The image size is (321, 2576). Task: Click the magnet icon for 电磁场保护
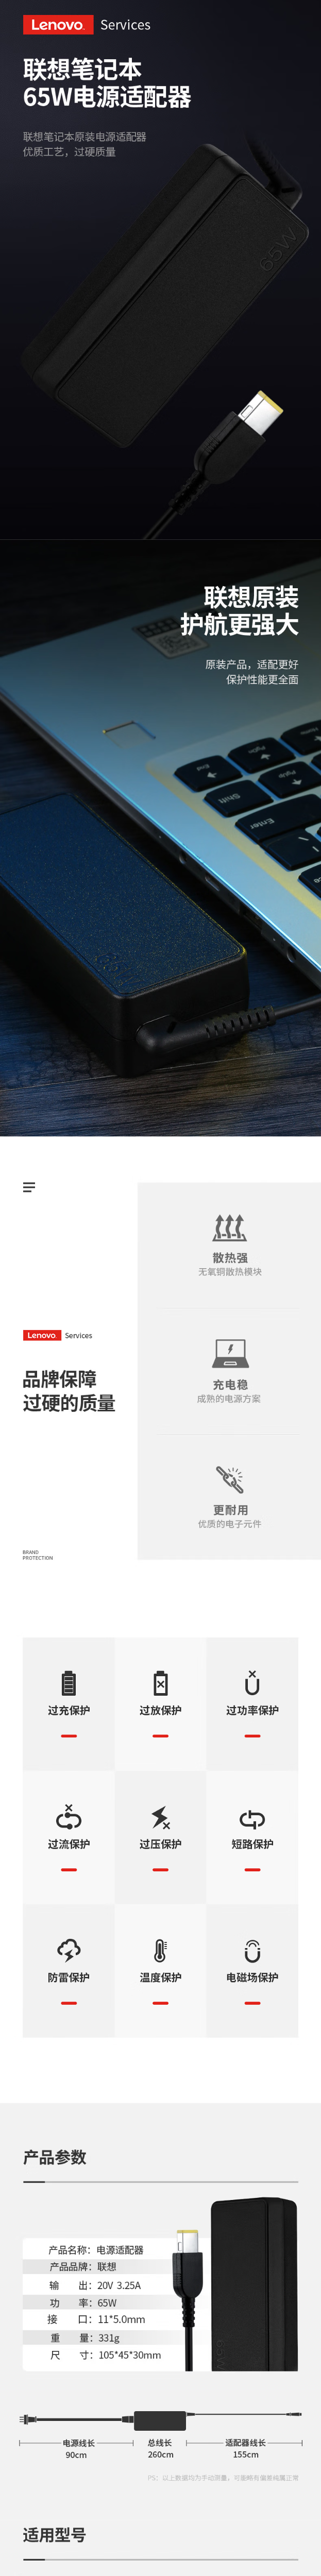click(x=252, y=1950)
